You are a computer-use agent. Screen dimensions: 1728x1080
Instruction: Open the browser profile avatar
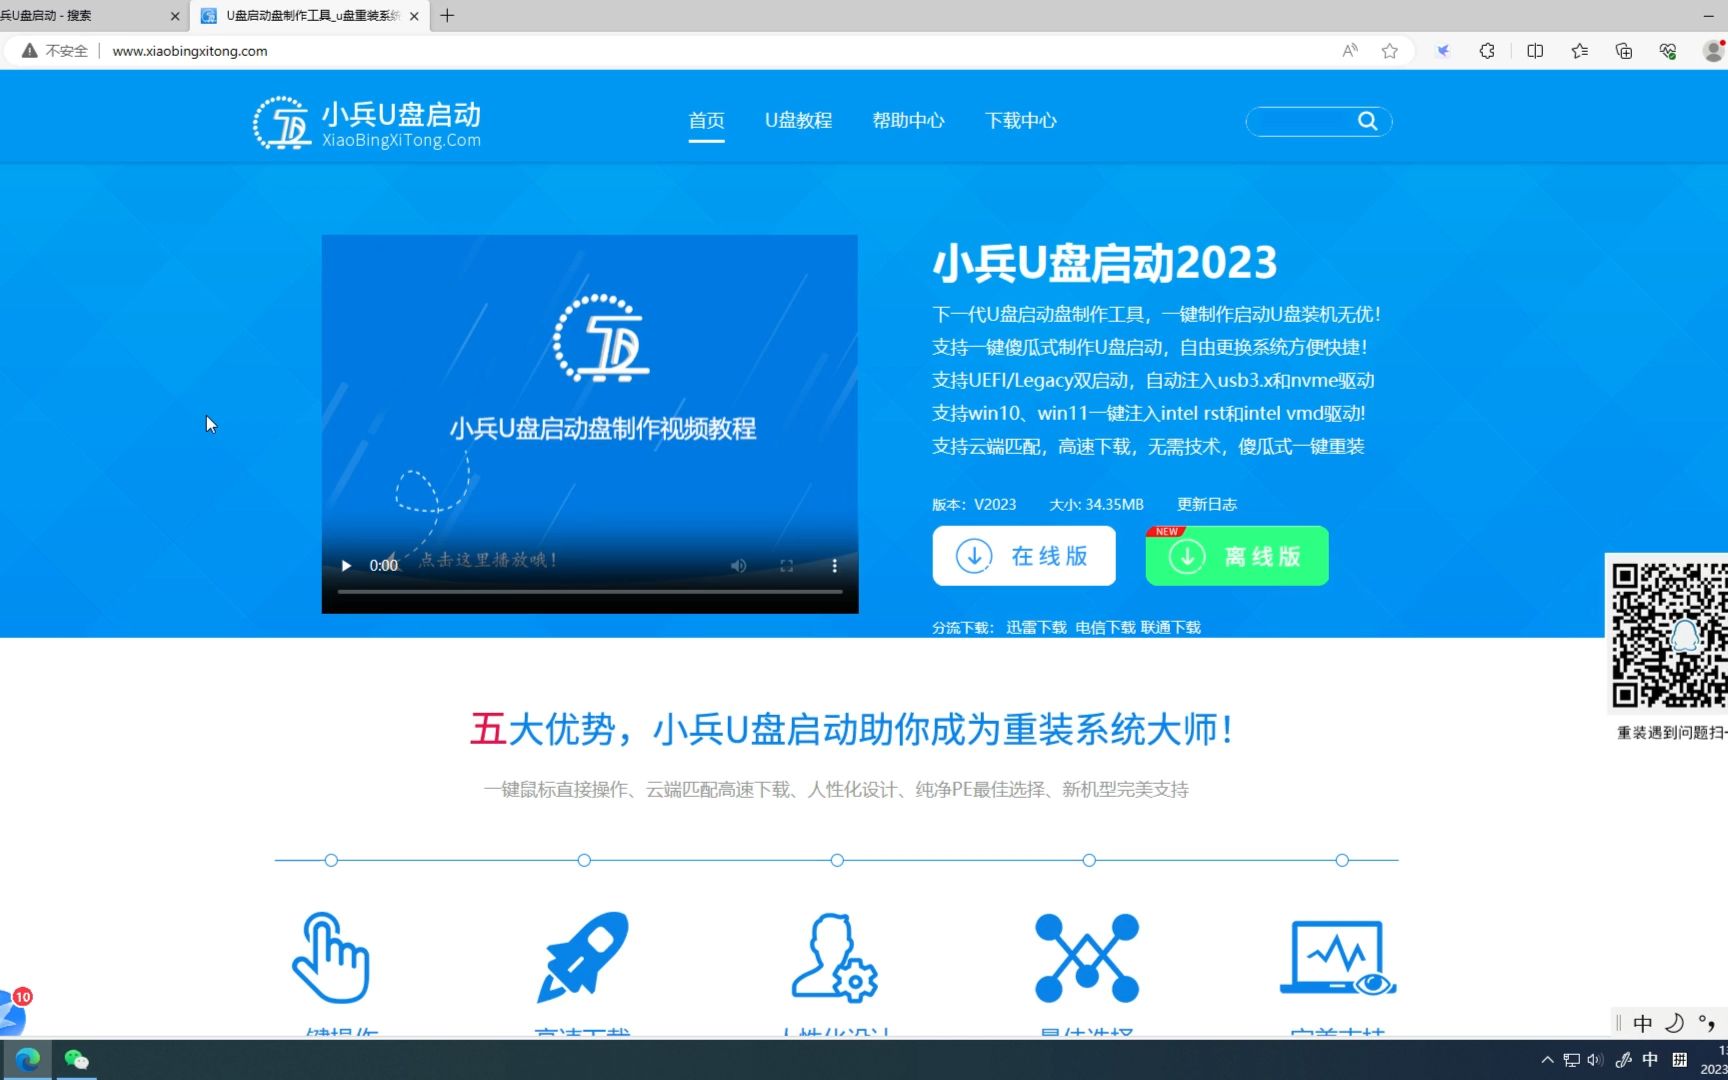(1715, 51)
